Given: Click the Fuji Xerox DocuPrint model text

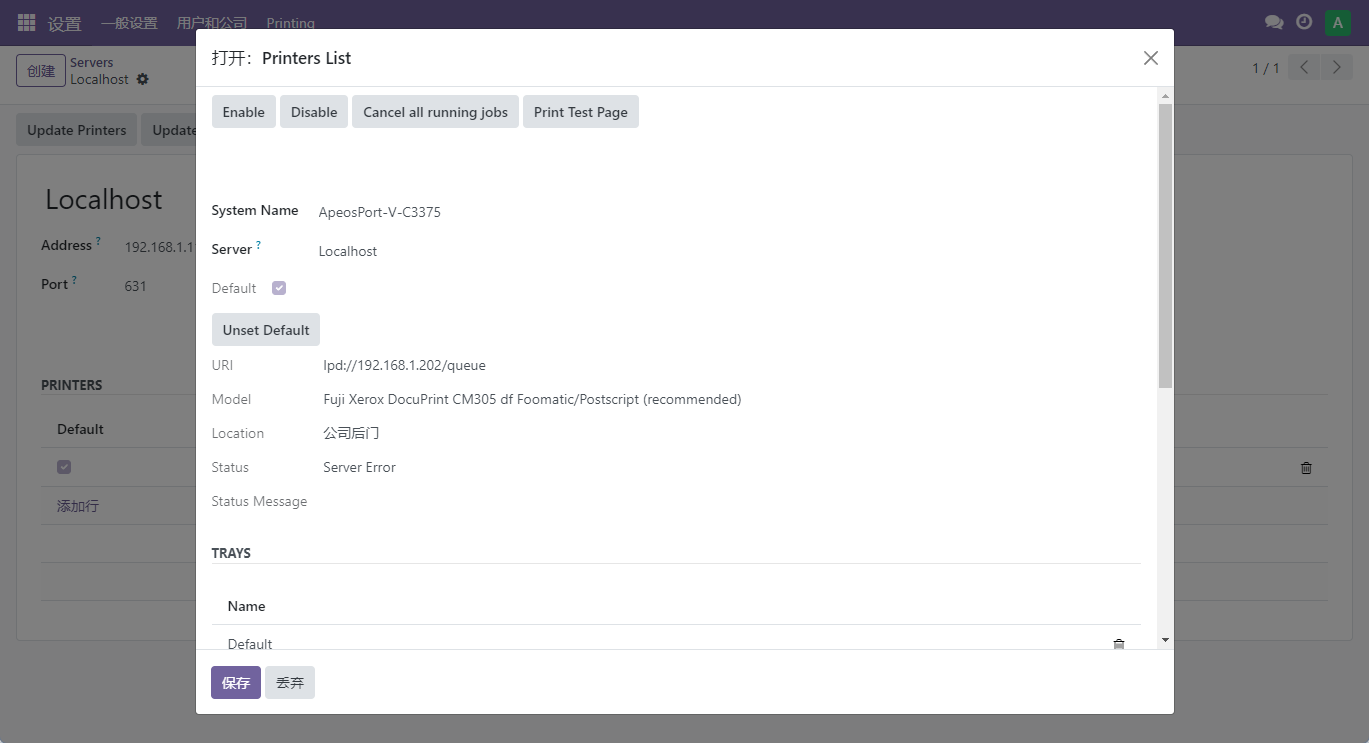Looking at the screenshot, I should [x=533, y=399].
